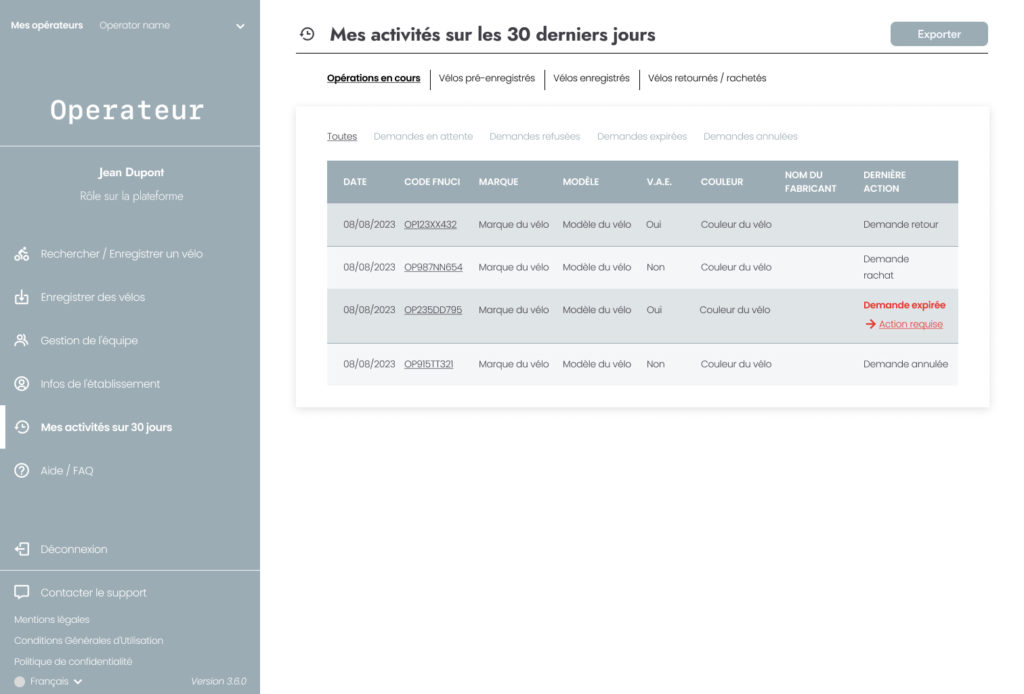Screen dimensions: 1024x694
Task: Open bike code OP235DD795
Action: [433, 310]
